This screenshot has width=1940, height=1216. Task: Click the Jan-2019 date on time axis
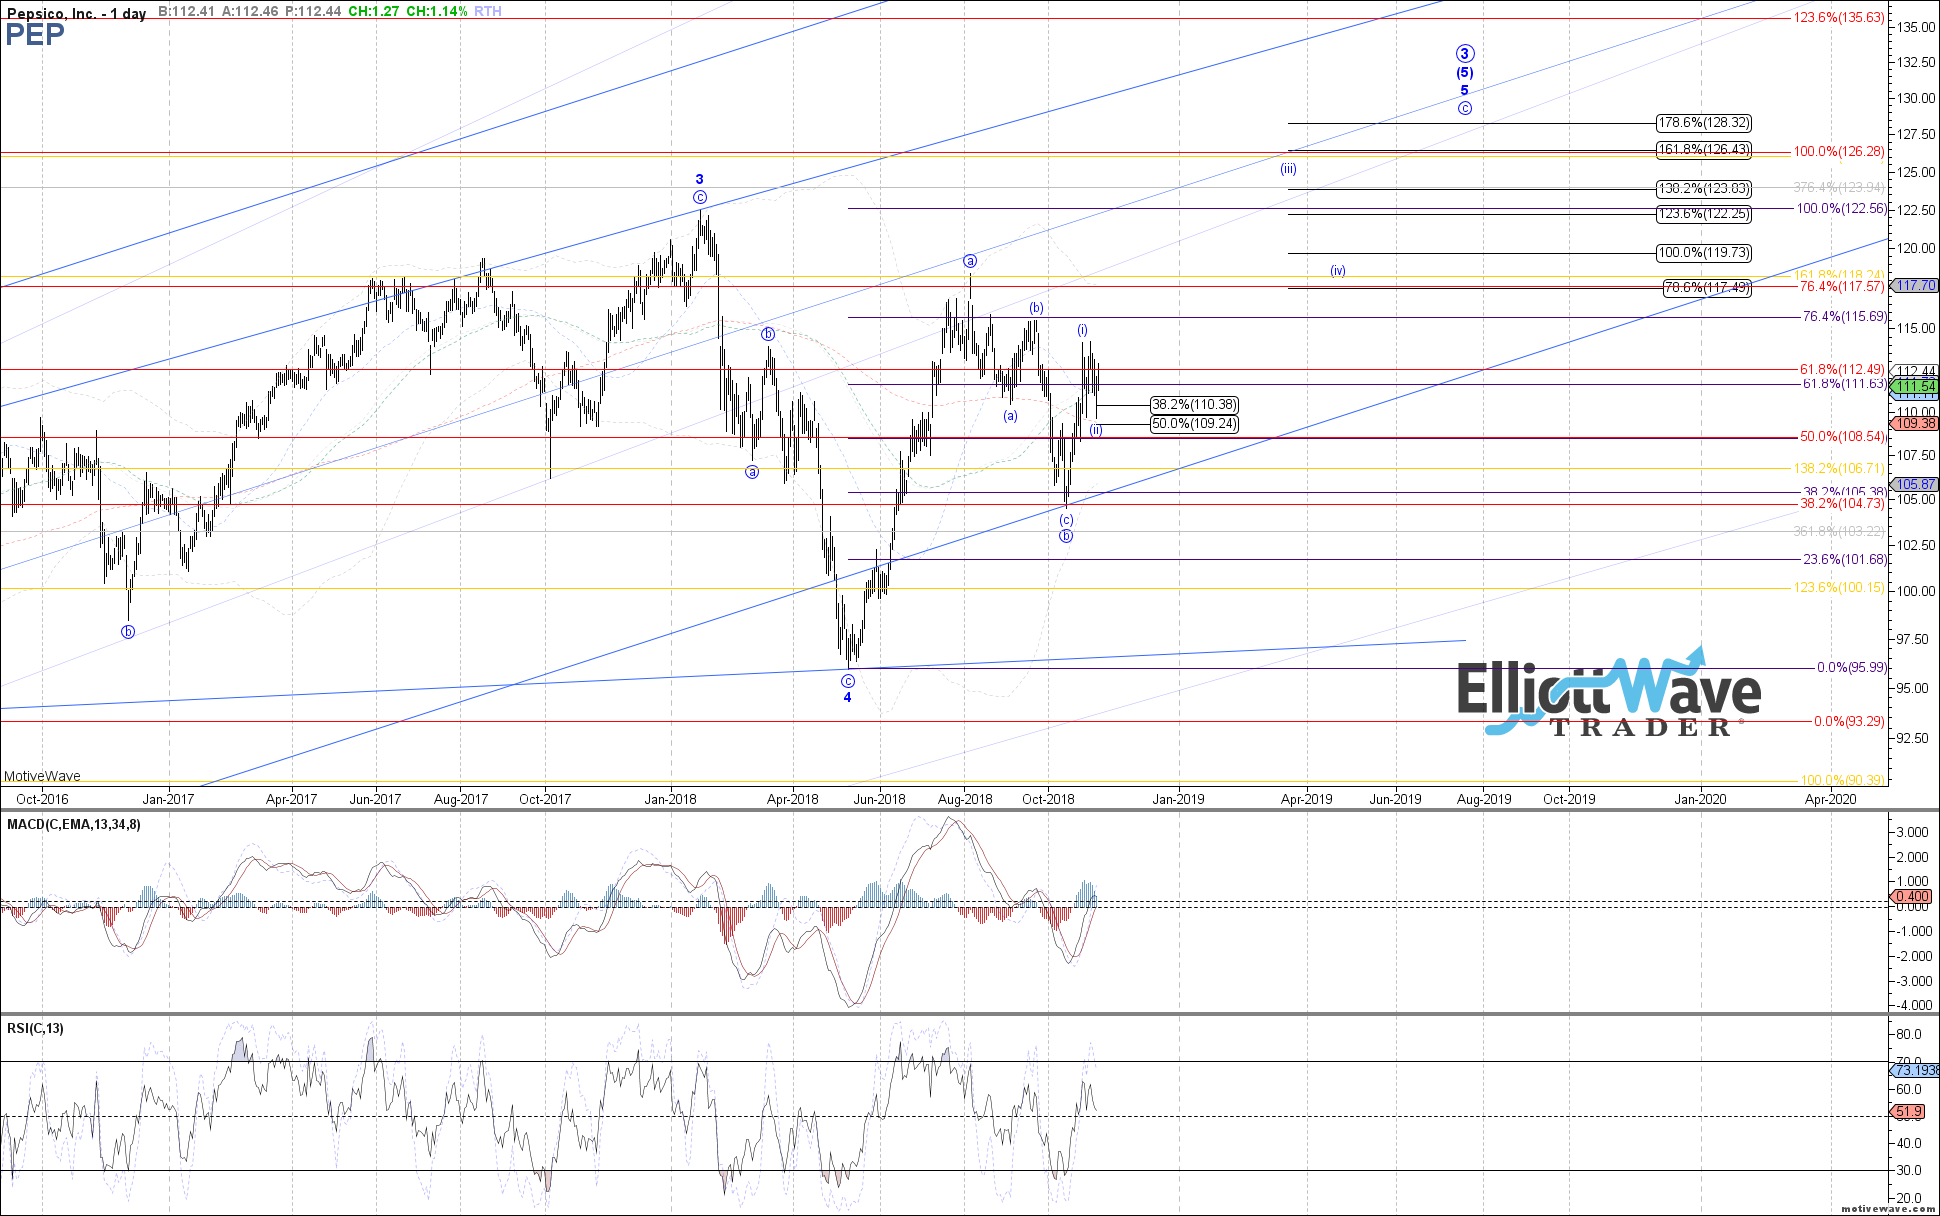click(1178, 799)
